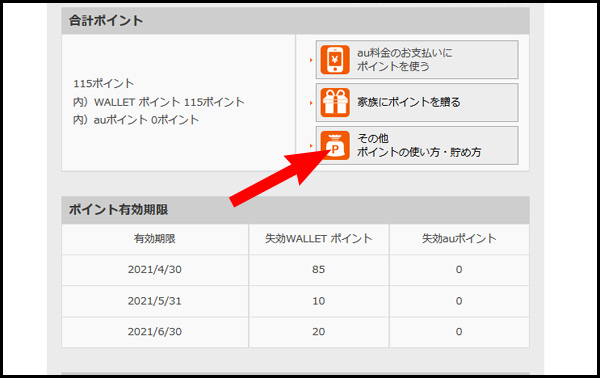Screen dimensions: 600x378
Task: Select the 2021/4/30 date cell
Action: coord(155,270)
